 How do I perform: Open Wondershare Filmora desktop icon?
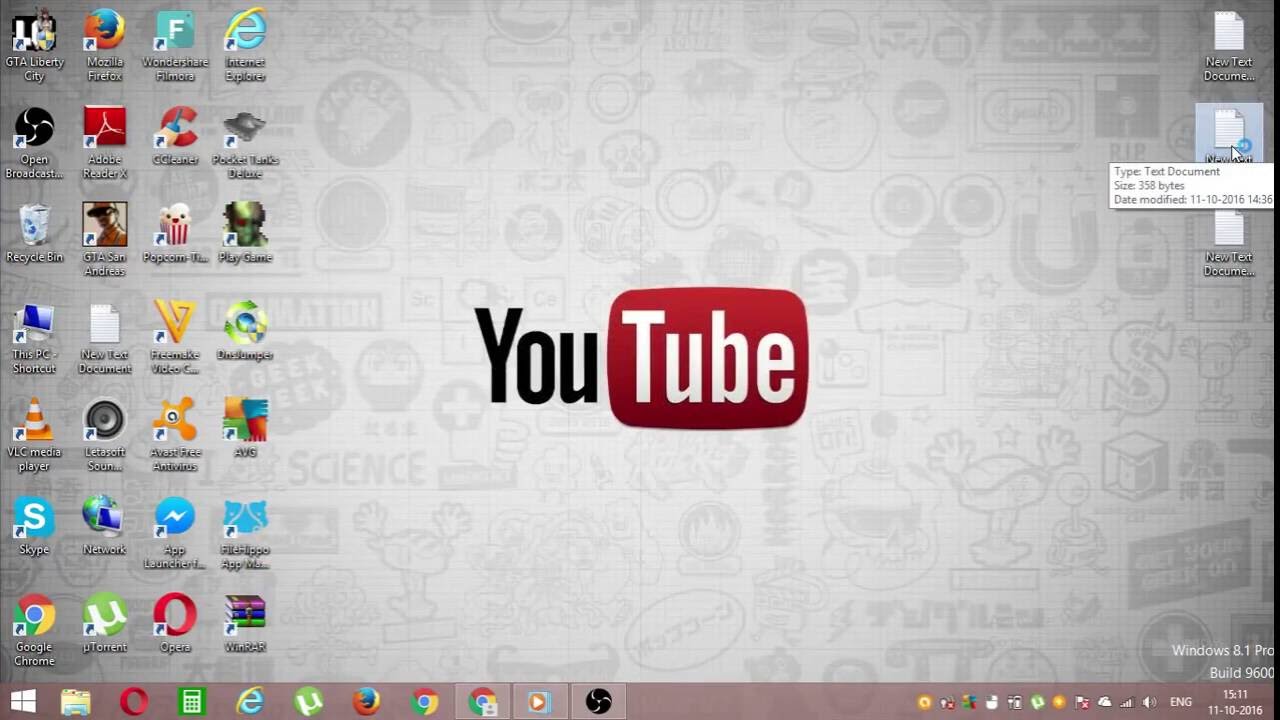point(175,45)
